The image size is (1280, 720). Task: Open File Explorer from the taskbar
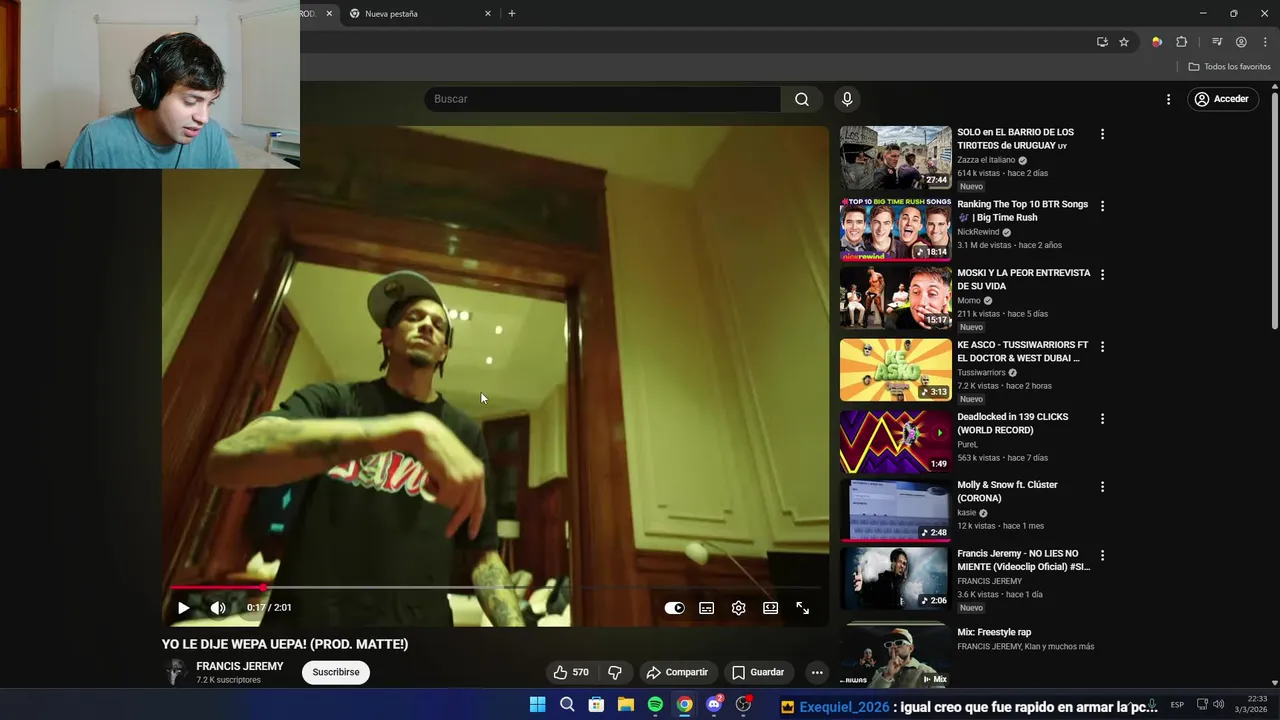626,705
